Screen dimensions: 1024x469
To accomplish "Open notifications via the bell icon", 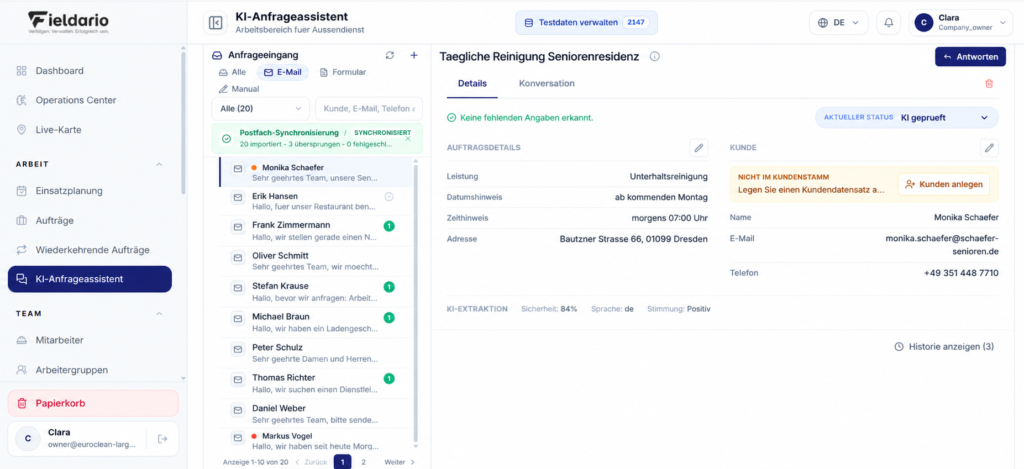I will tap(888, 22).
